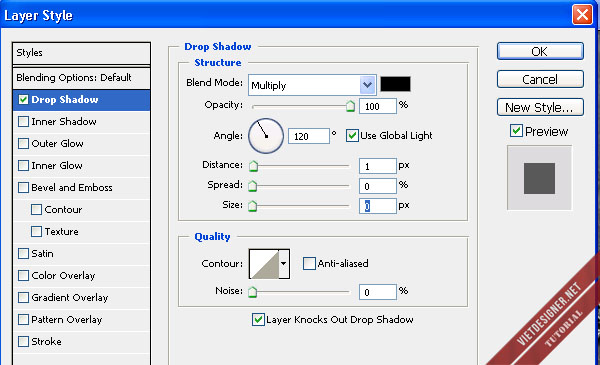Click the New Style... button
The height and width of the screenshot is (365, 600).
(x=540, y=107)
